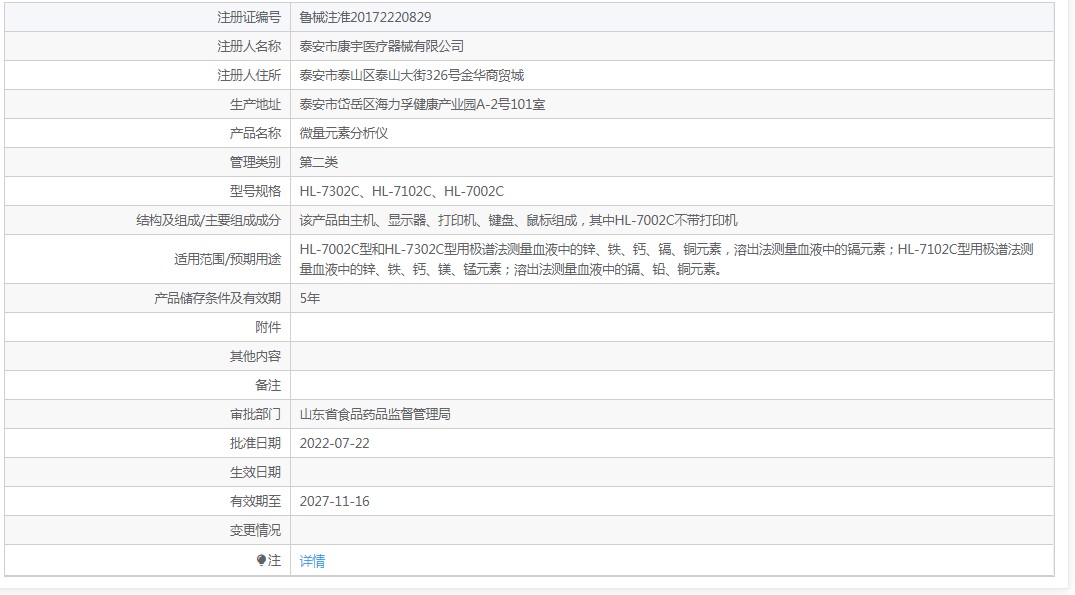Screen dimensions: 1075x595
Task: Click the empty 附件 attachment cell
Action: [x=500, y=326]
